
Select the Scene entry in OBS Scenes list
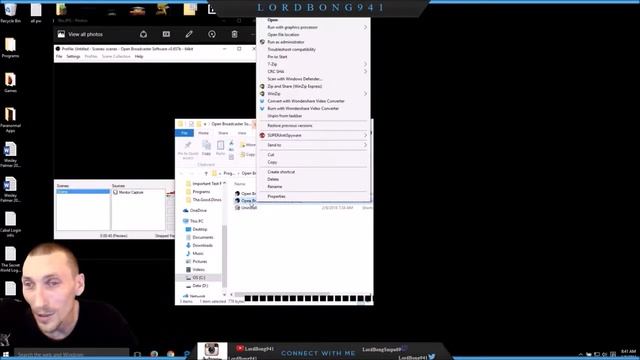tap(83, 192)
